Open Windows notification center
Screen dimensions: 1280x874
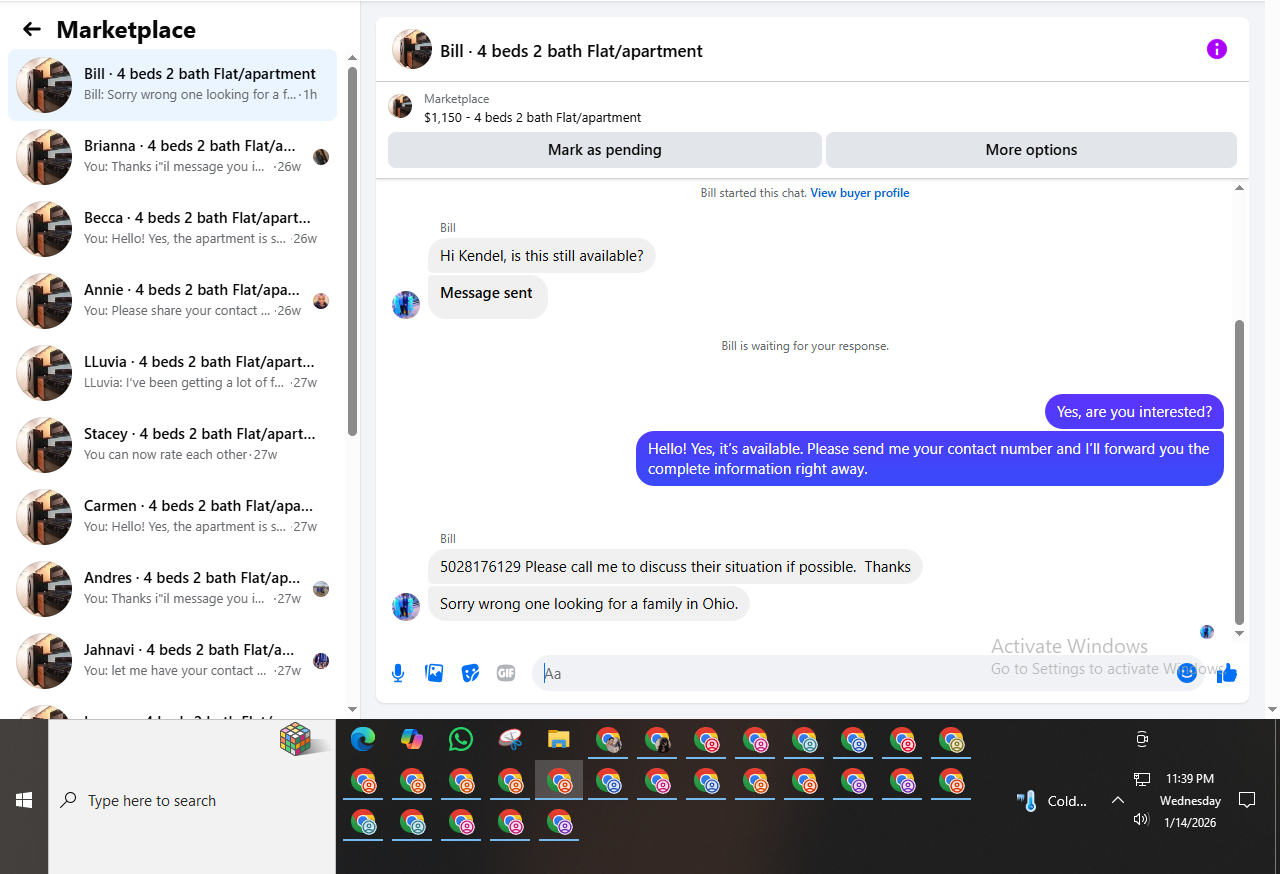pyautogui.click(x=1247, y=800)
